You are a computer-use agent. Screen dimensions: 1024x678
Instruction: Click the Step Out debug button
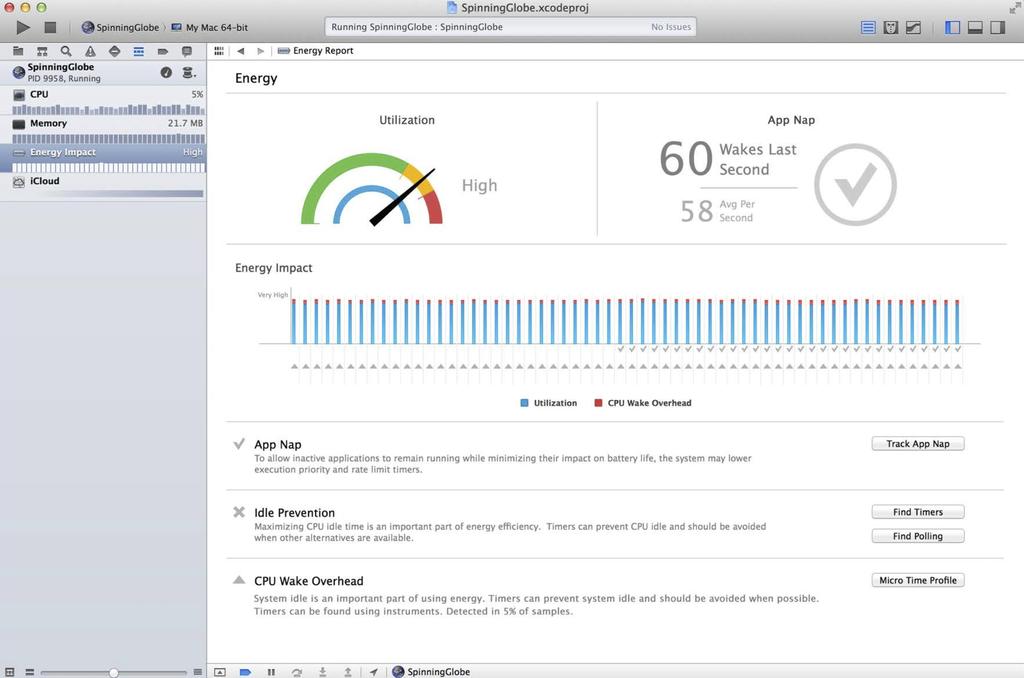point(348,672)
